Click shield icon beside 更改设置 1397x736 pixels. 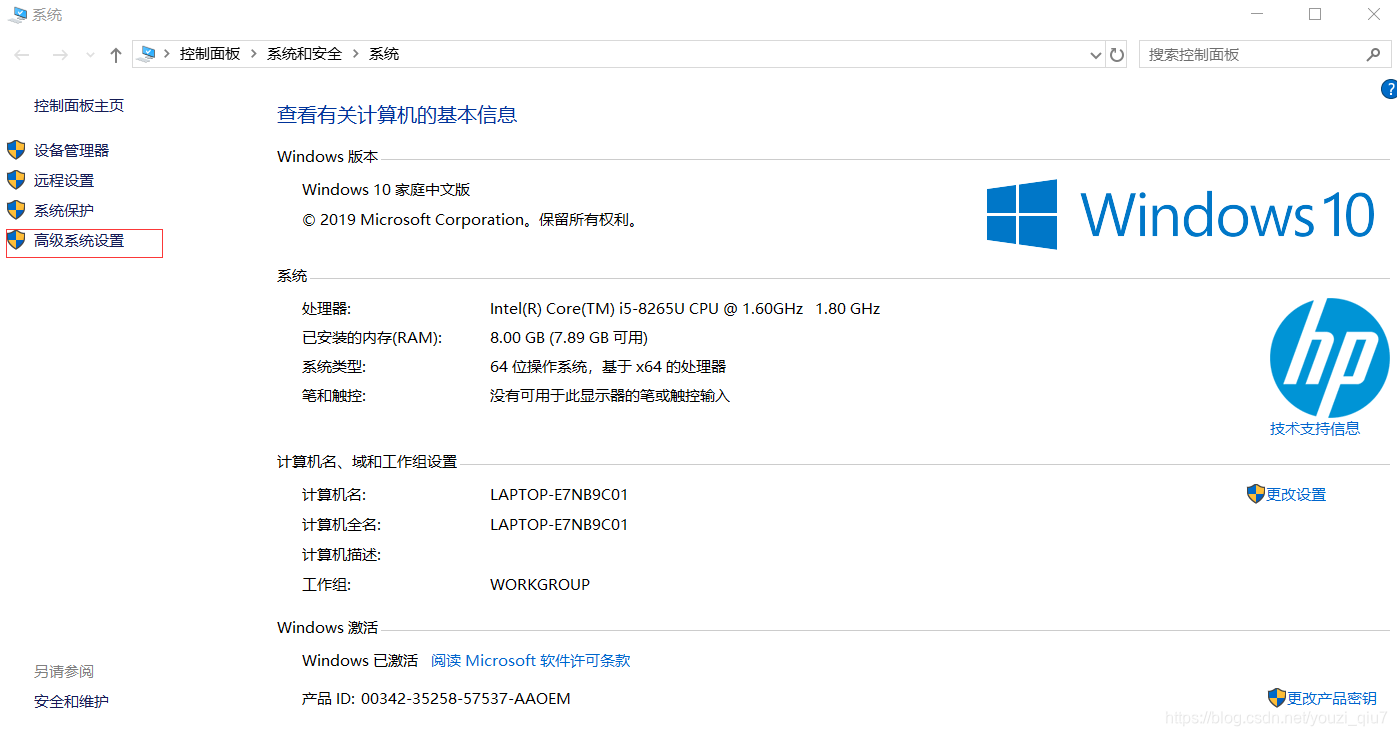tap(1256, 494)
